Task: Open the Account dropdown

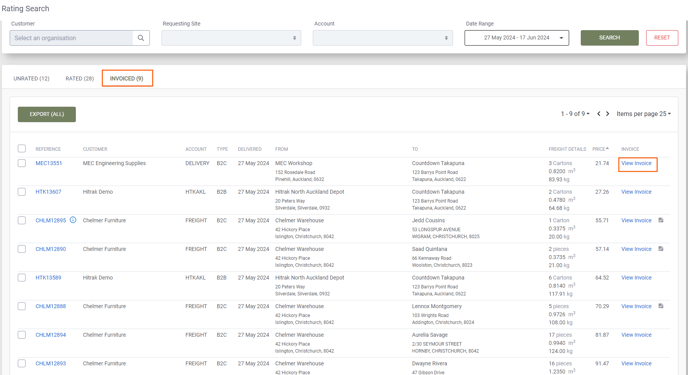Action: click(383, 38)
